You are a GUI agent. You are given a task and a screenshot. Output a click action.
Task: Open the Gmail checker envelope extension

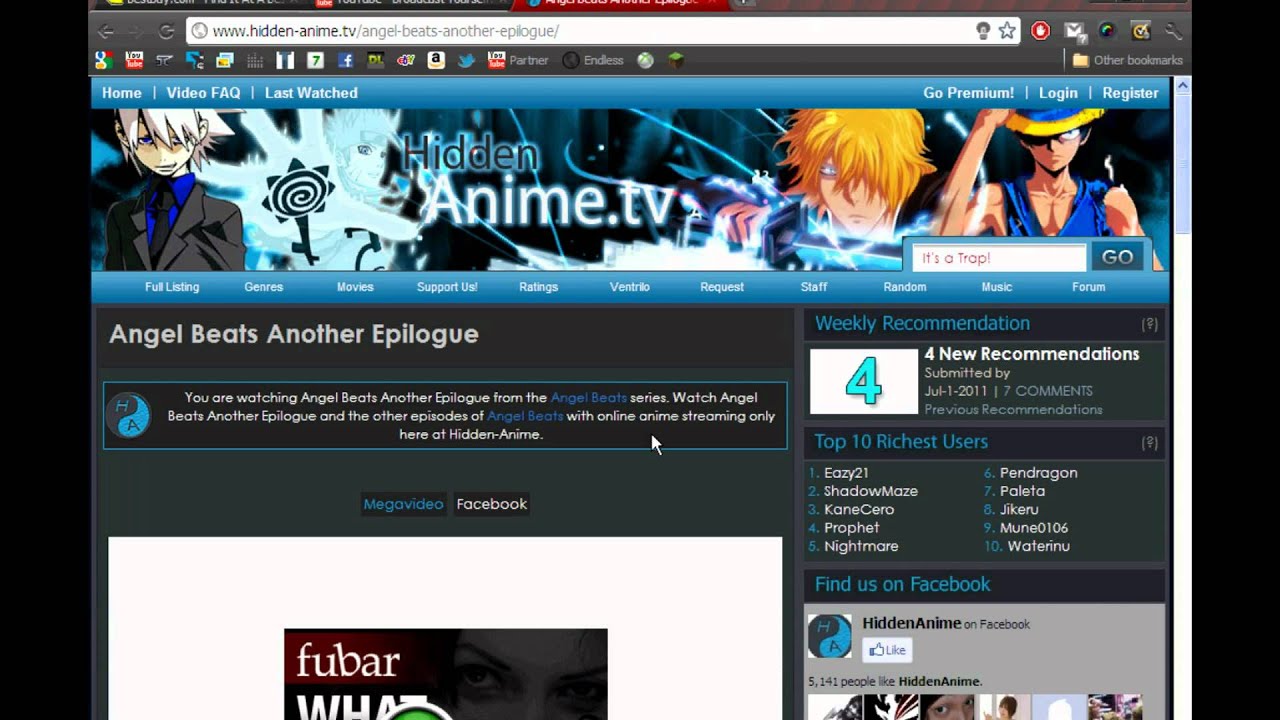1075,31
